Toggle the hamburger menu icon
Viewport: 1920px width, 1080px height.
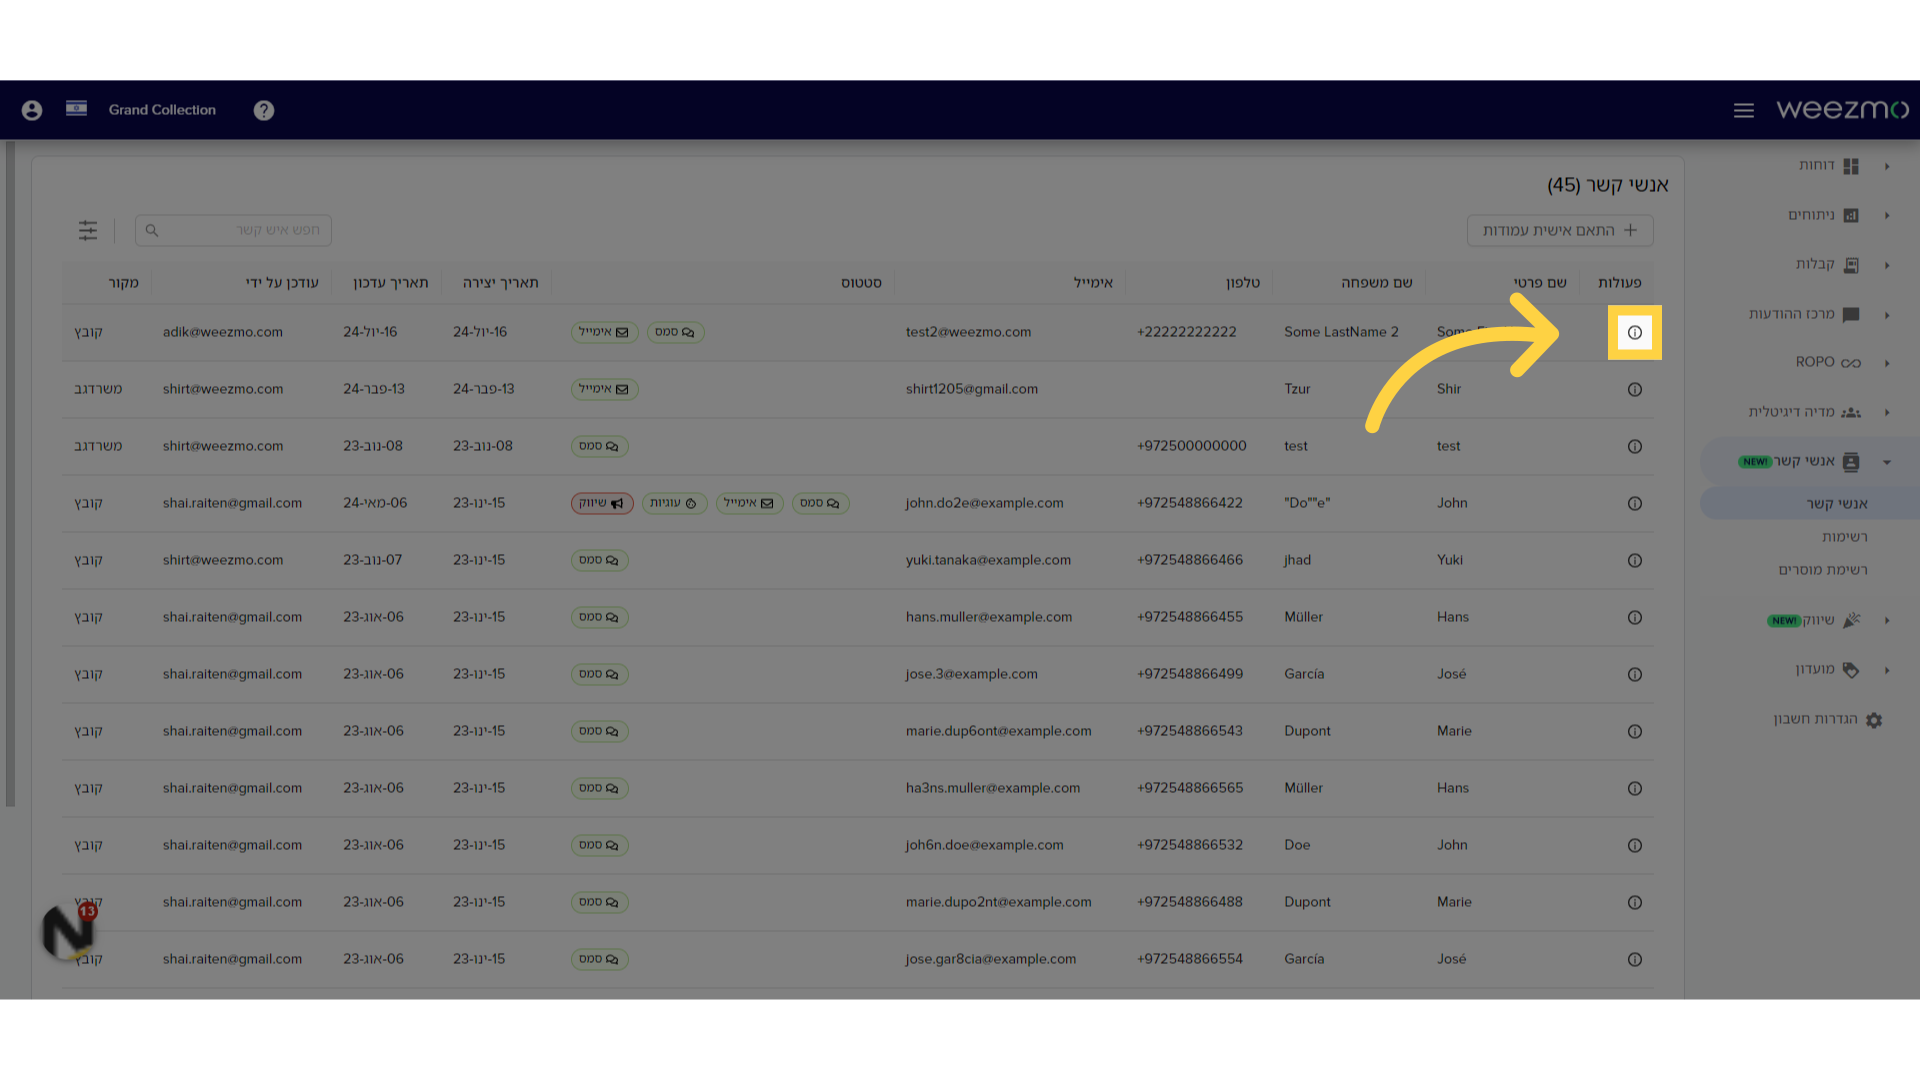(x=1744, y=110)
